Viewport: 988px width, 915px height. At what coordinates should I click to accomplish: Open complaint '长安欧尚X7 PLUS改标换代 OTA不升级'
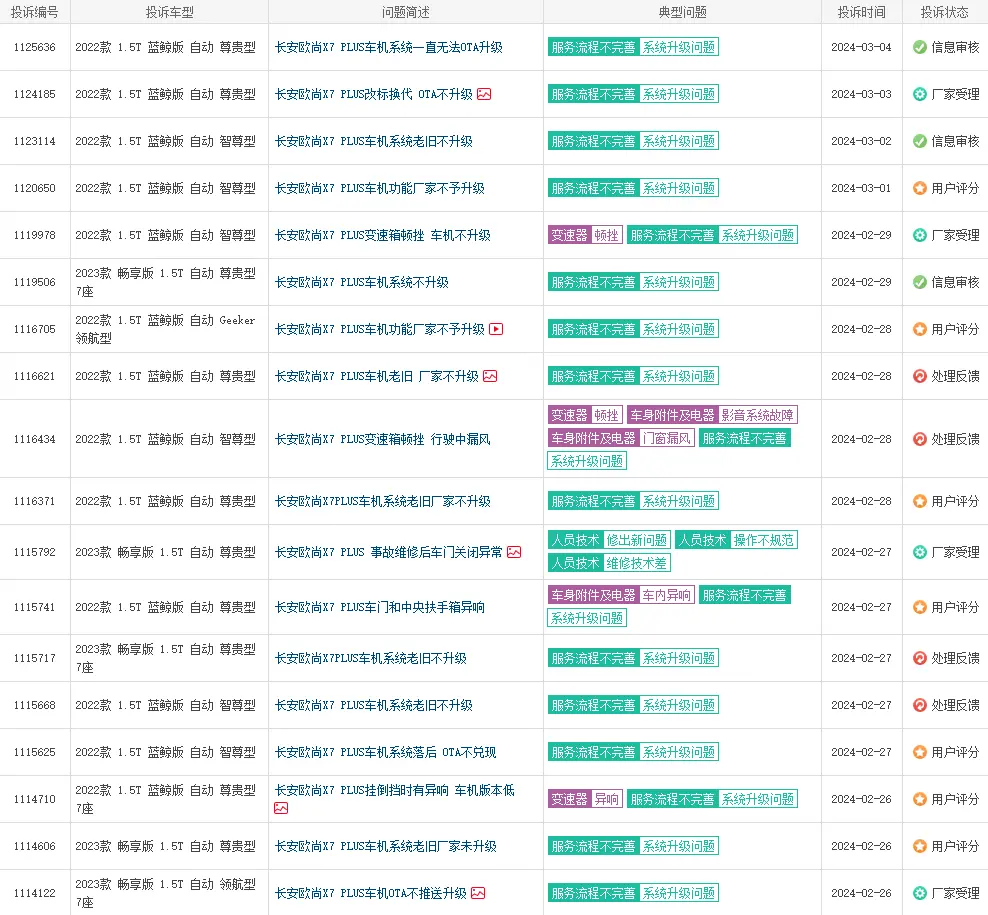pyautogui.click(x=374, y=95)
